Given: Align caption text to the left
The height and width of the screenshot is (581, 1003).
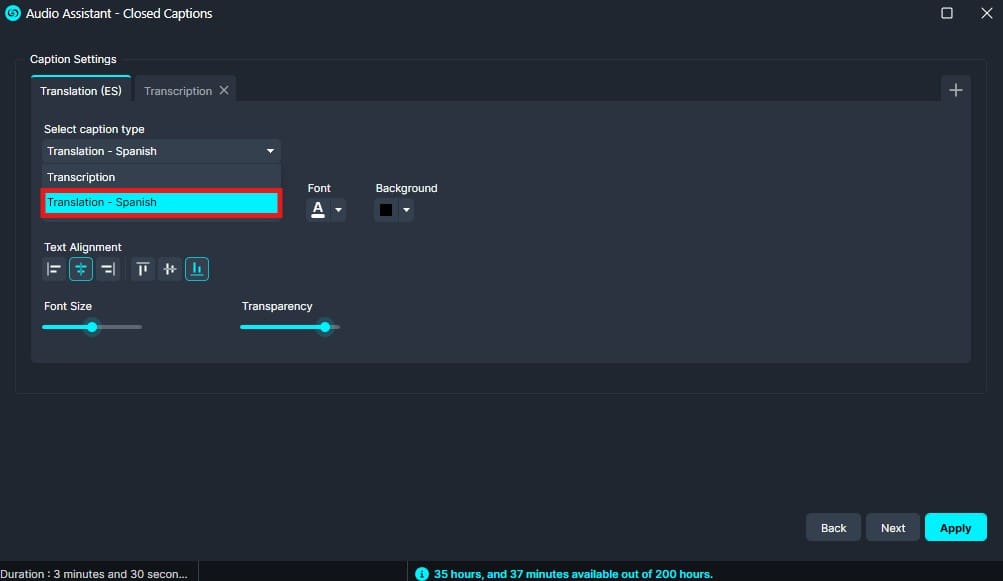Looking at the screenshot, I should (x=54, y=269).
